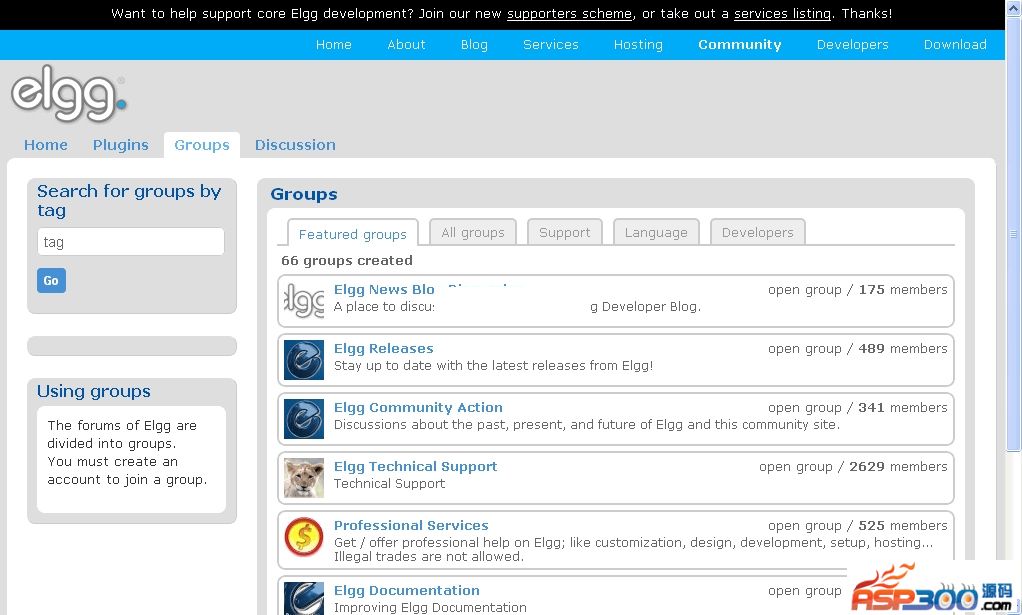Click 'Search for groups by tag' heading
This screenshot has width=1022, height=615.
point(129,201)
